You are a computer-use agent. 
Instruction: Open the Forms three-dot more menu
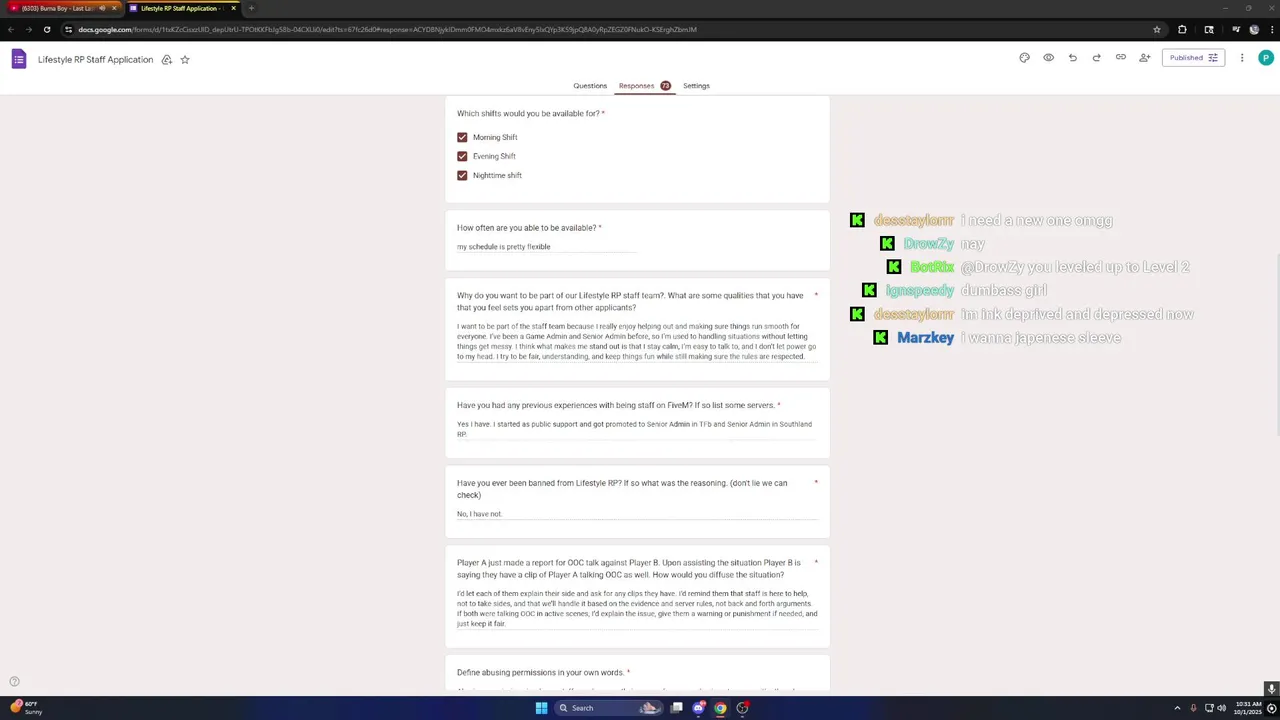[x=1242, y=58]
